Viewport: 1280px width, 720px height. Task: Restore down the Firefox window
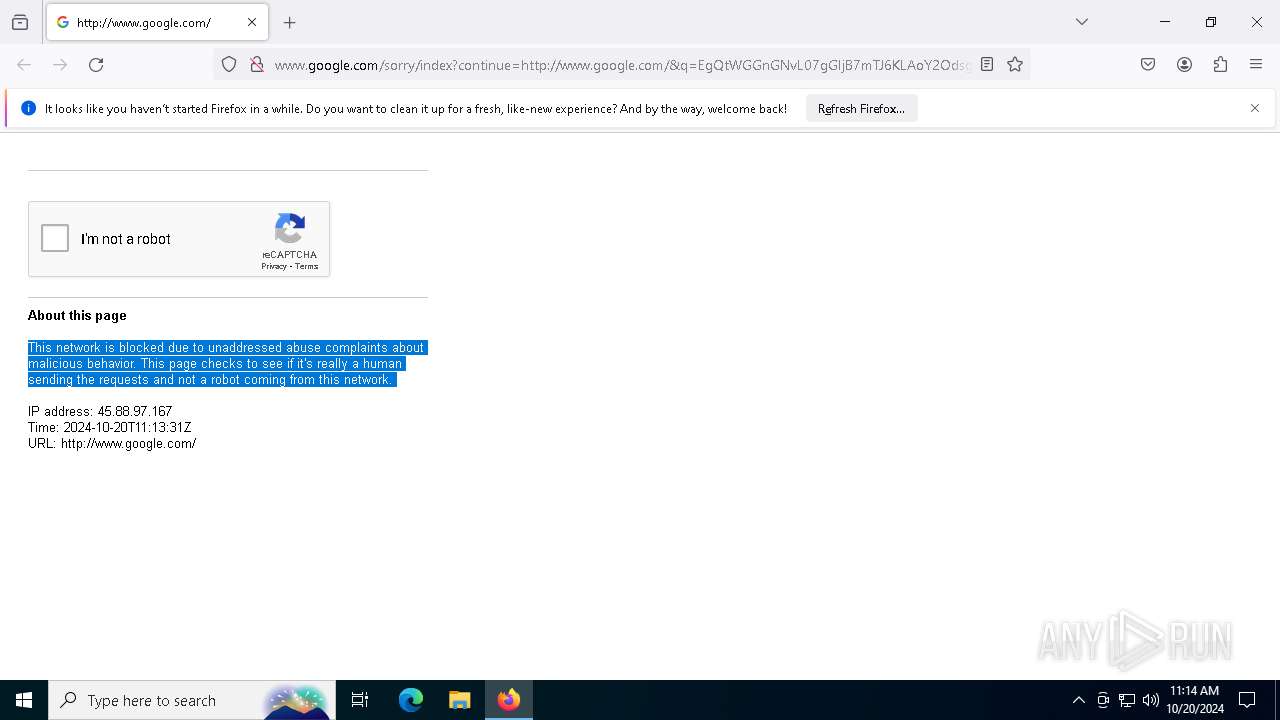1211,22
